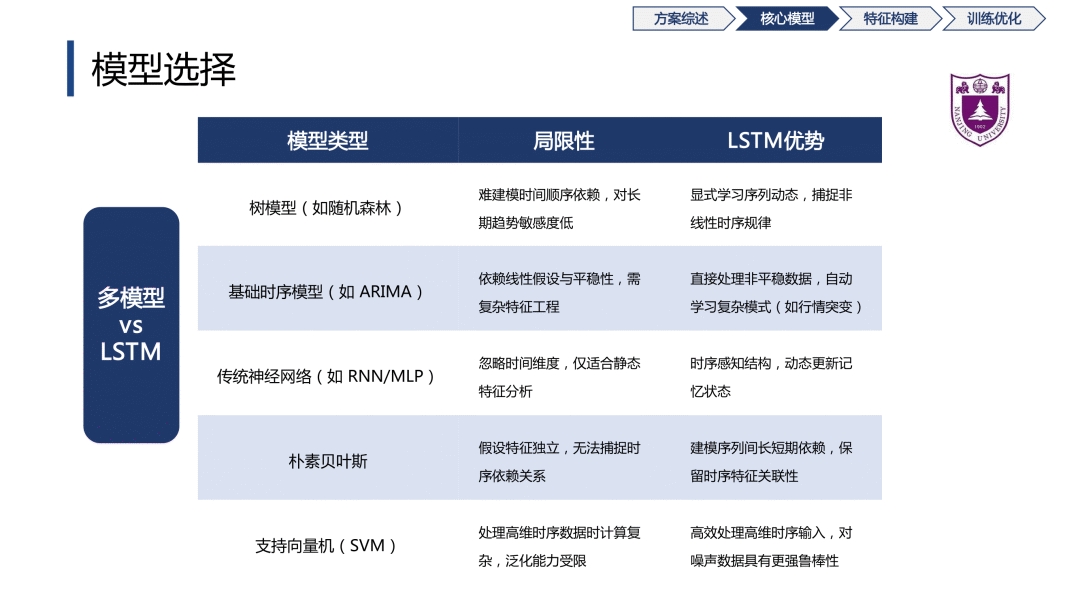Click the 假设特征独立 limitation text
The height and width of the screenshot is (607, 1080).
559,462
